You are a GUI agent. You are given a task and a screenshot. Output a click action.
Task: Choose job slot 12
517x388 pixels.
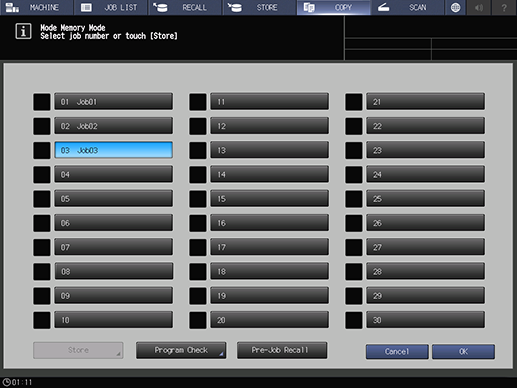(x=270, y=126)
